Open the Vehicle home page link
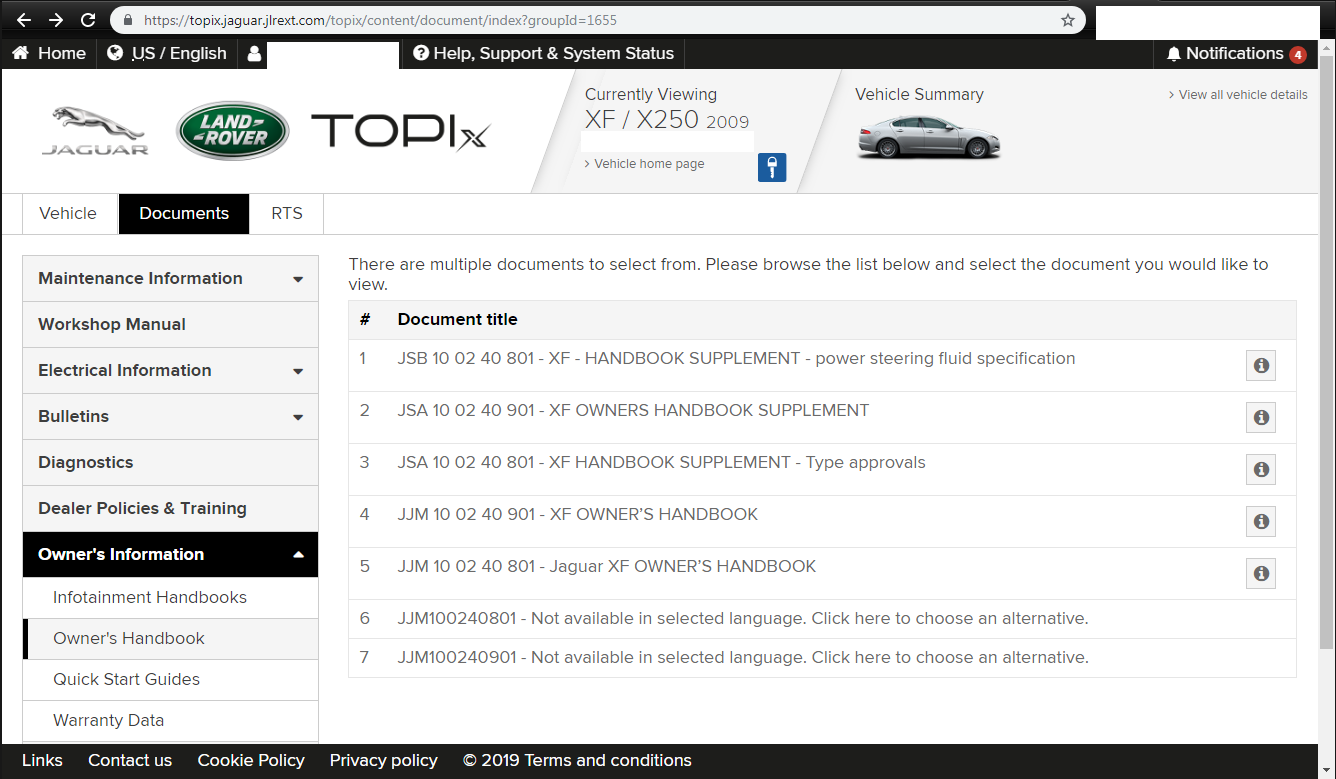 pyautogui.click(x=649, y=164)
